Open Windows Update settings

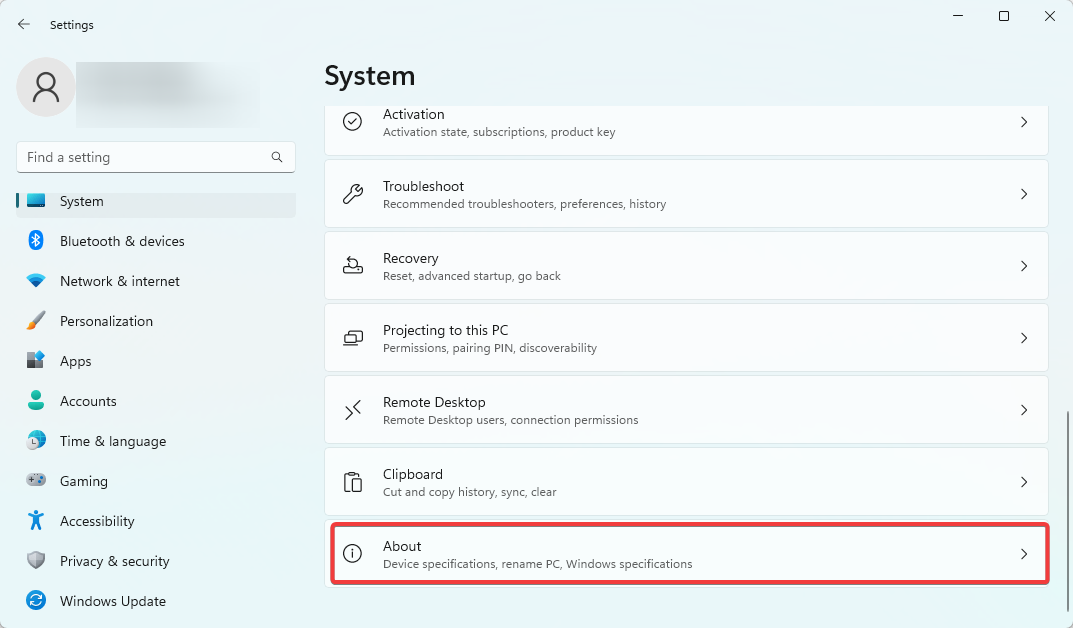(156, 601)
